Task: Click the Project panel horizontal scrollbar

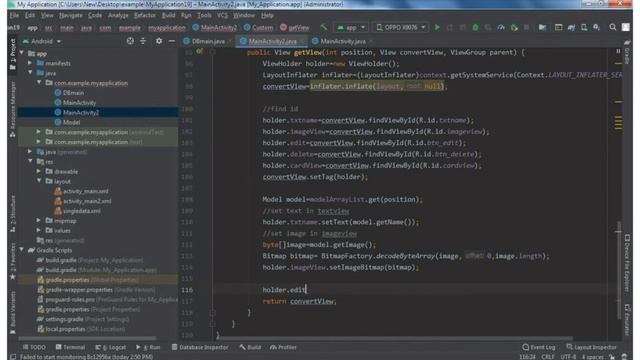Action: (87, 338)
